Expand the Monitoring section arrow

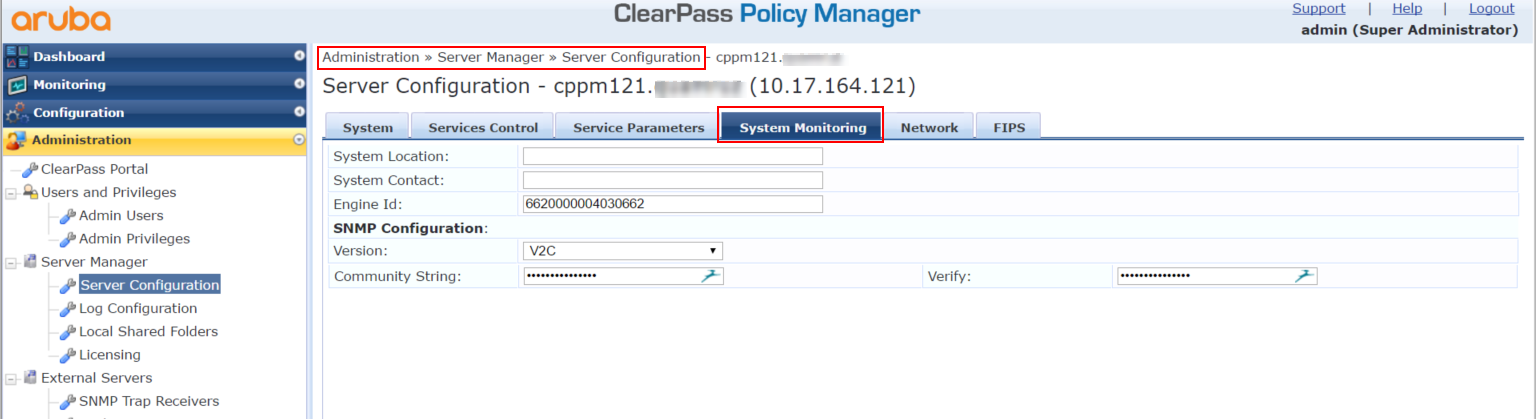point(299,84)
